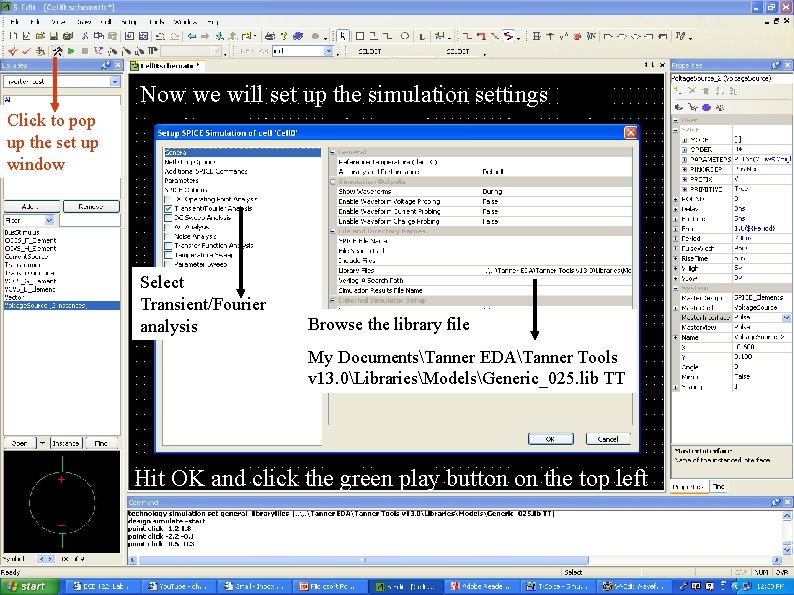Viewport: 794px width, 595px height.
Task: Collapse External Simulator Setup section
Action: (x=333, y=300)
